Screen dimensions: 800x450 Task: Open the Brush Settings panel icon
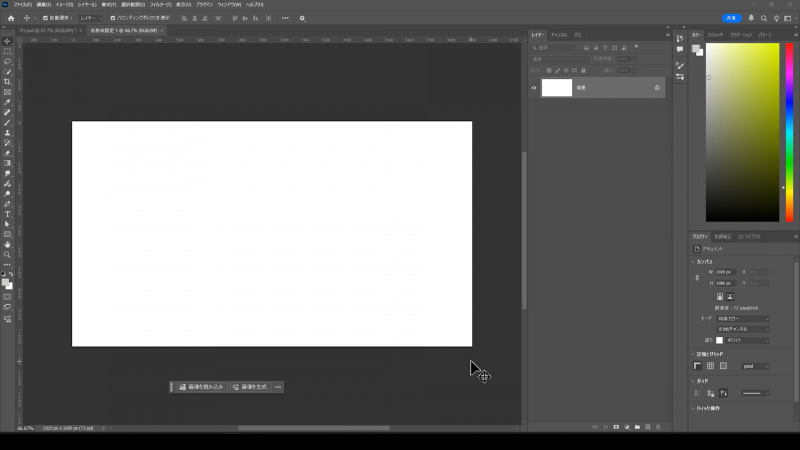pyautogui.click(x=680, y=65)
